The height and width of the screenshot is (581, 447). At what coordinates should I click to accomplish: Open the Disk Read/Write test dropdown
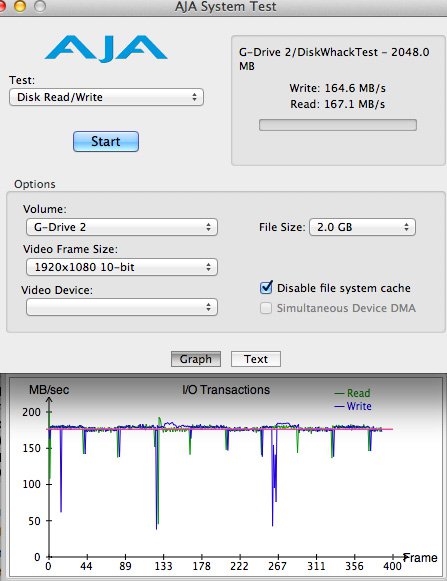(106, 97)
